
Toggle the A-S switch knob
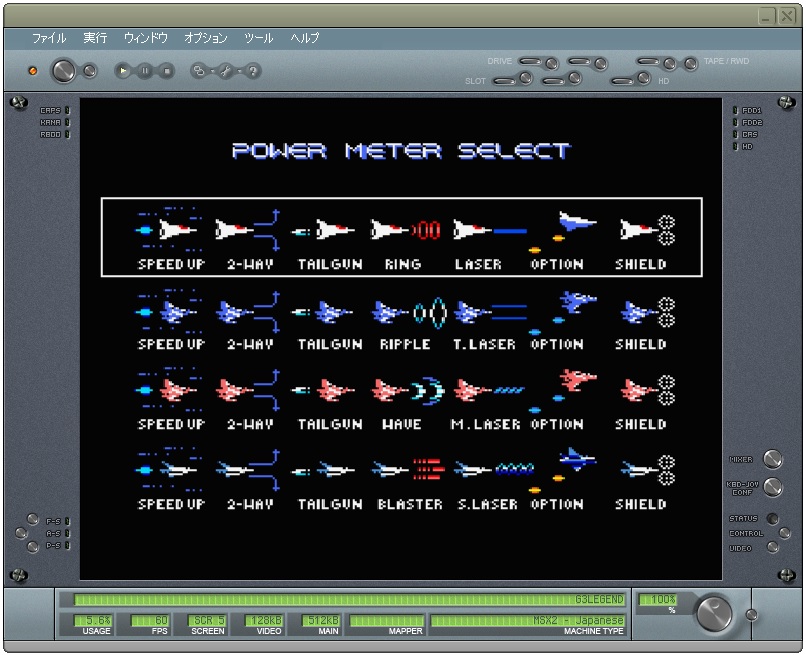tap(21, 533)
